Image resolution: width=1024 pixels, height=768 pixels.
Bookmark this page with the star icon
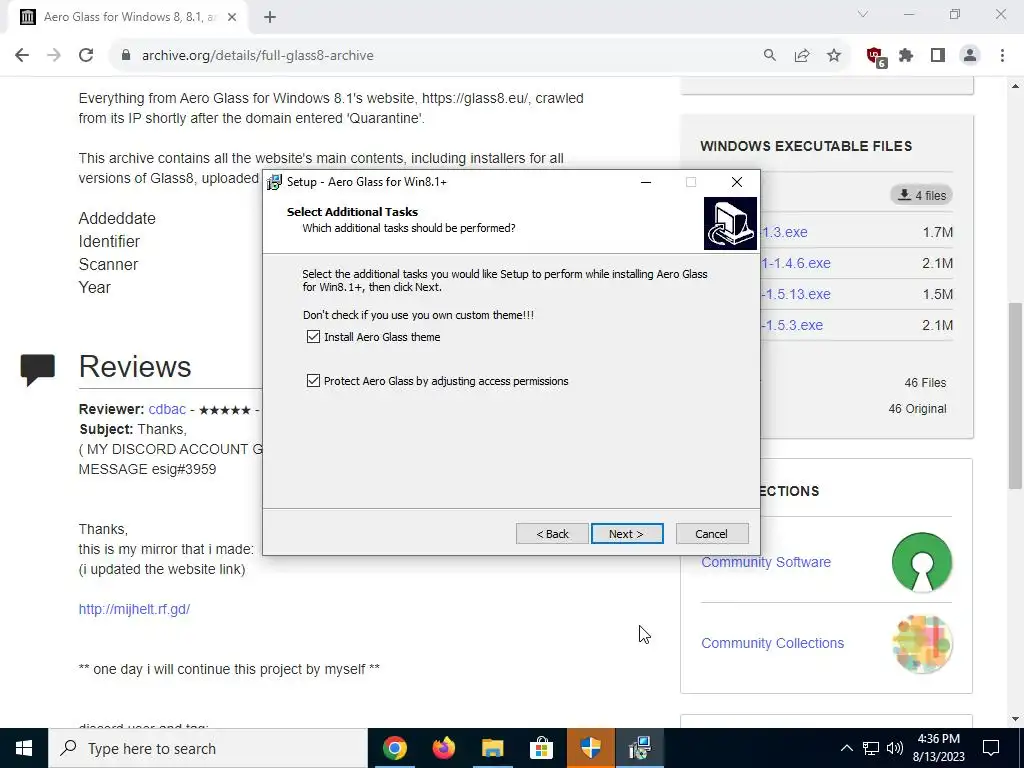tap(834, 56)
